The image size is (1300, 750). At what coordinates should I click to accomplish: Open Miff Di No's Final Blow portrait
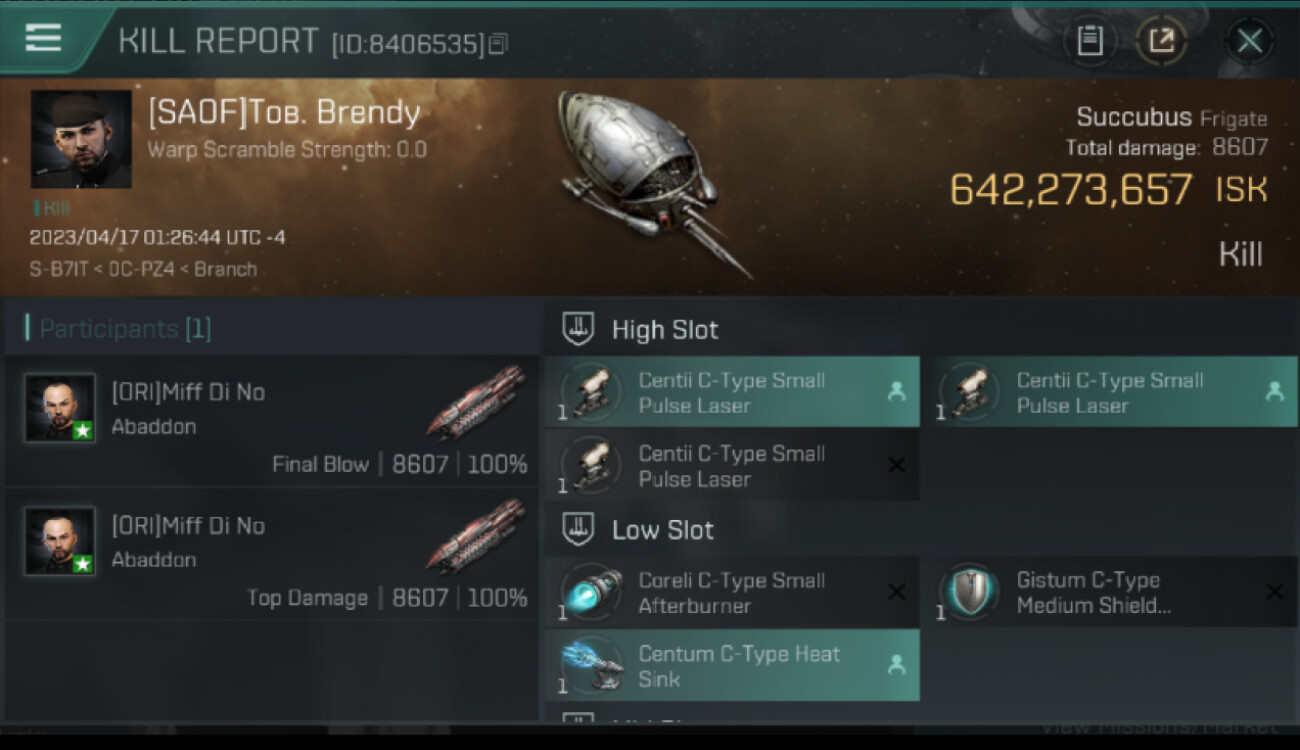[60, 408]
